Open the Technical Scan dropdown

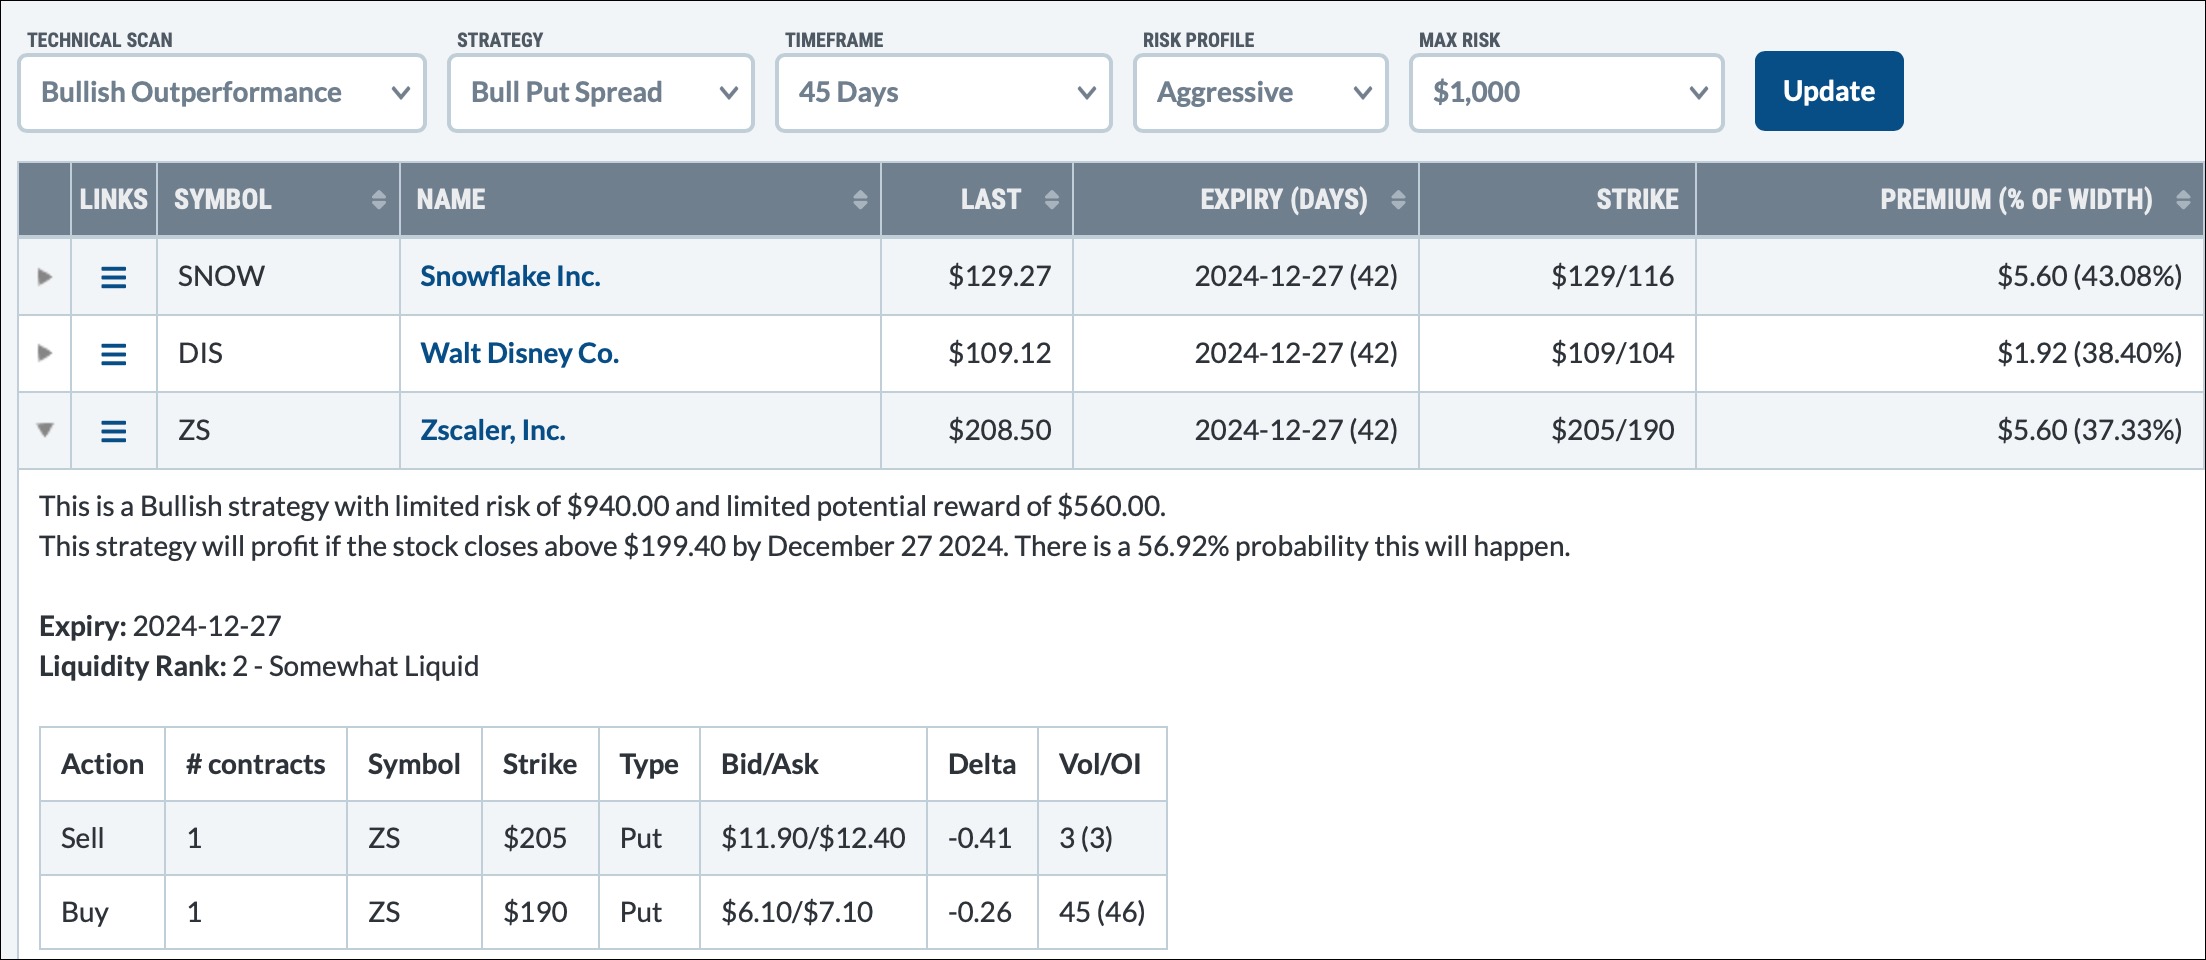(x=222, y=93)
